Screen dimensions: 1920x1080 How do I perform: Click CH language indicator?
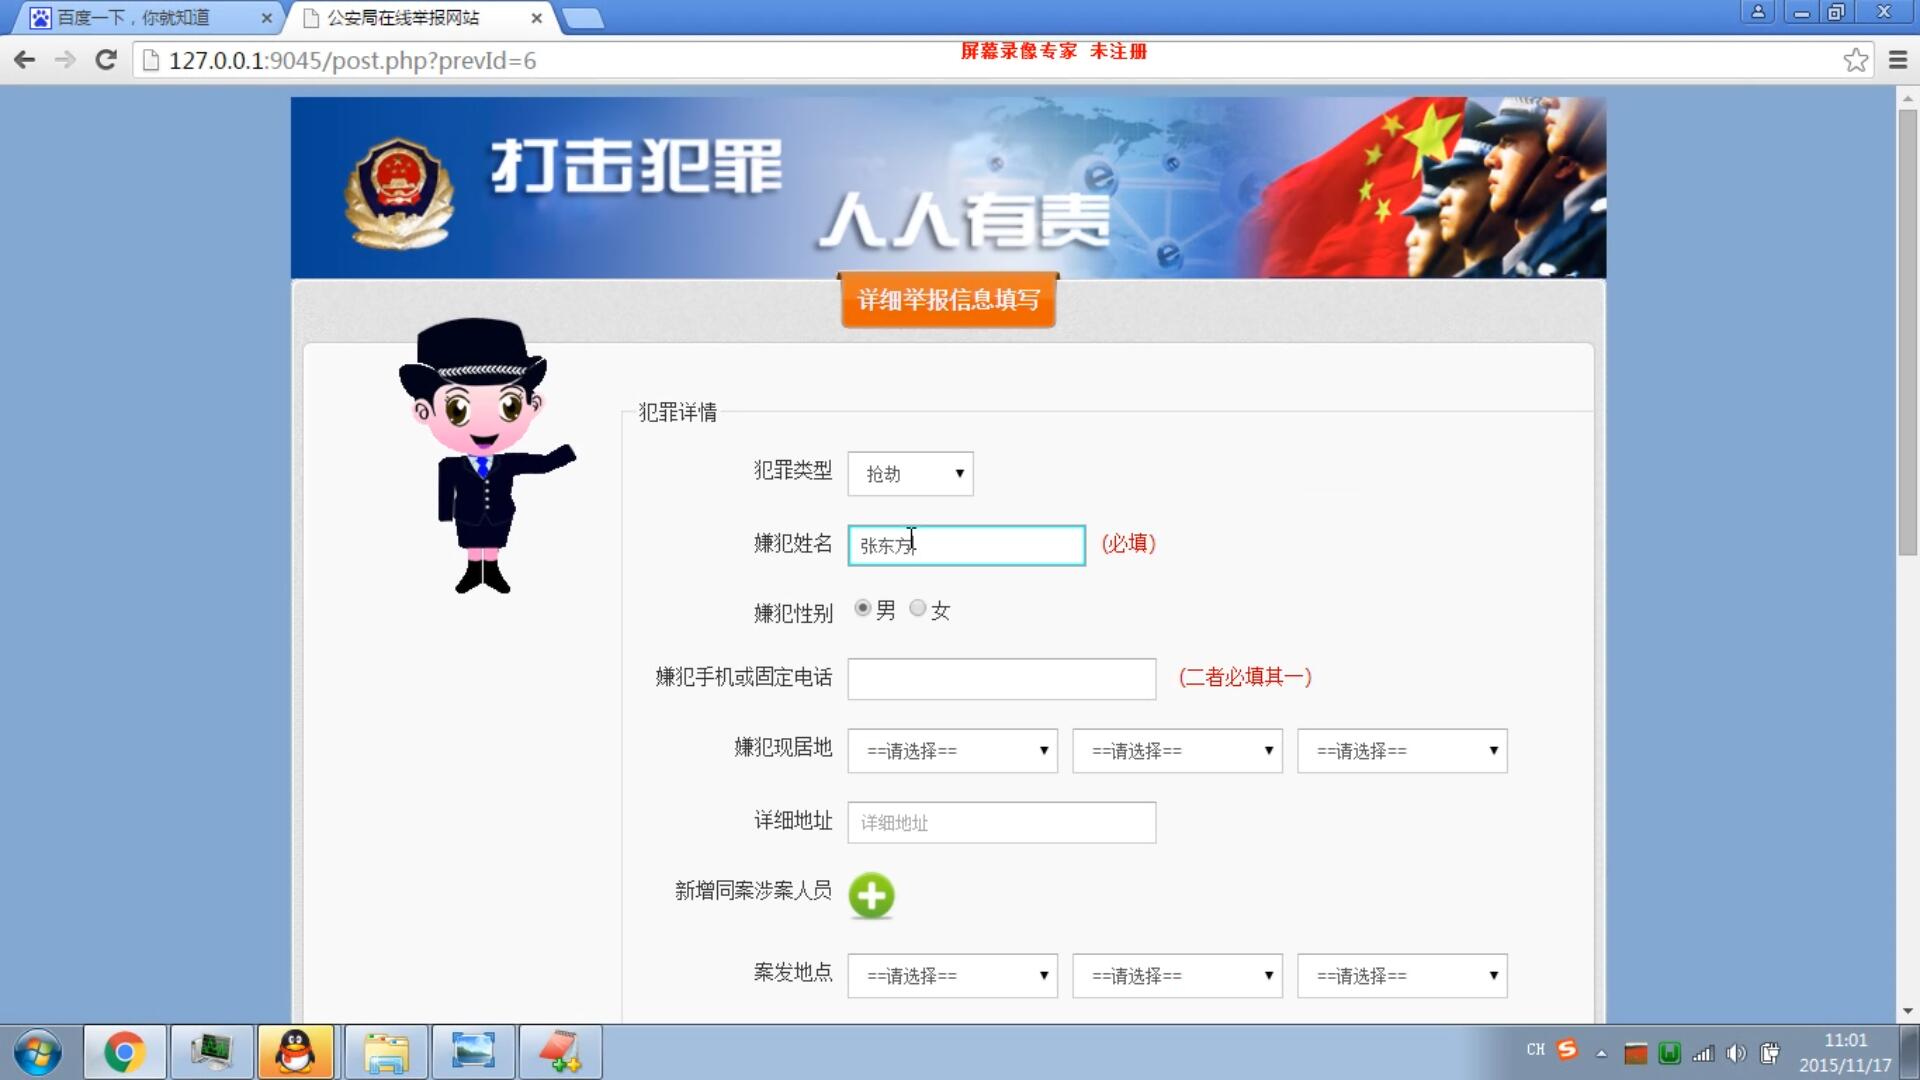click(1535, 1050)
